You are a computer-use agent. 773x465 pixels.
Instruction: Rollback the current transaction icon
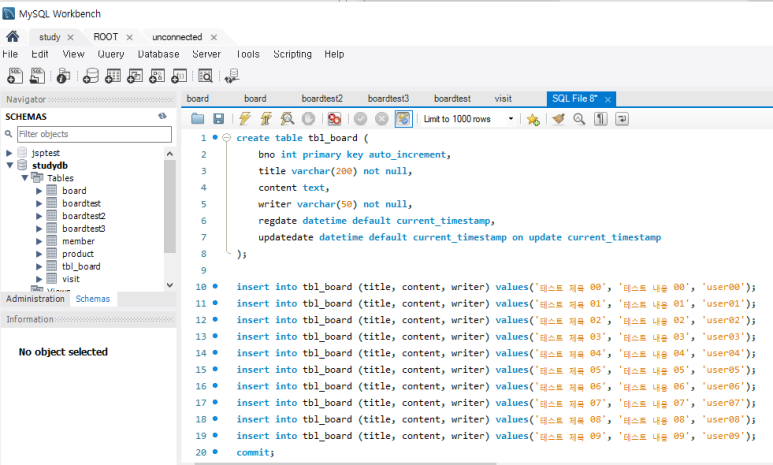coord(382,118)
